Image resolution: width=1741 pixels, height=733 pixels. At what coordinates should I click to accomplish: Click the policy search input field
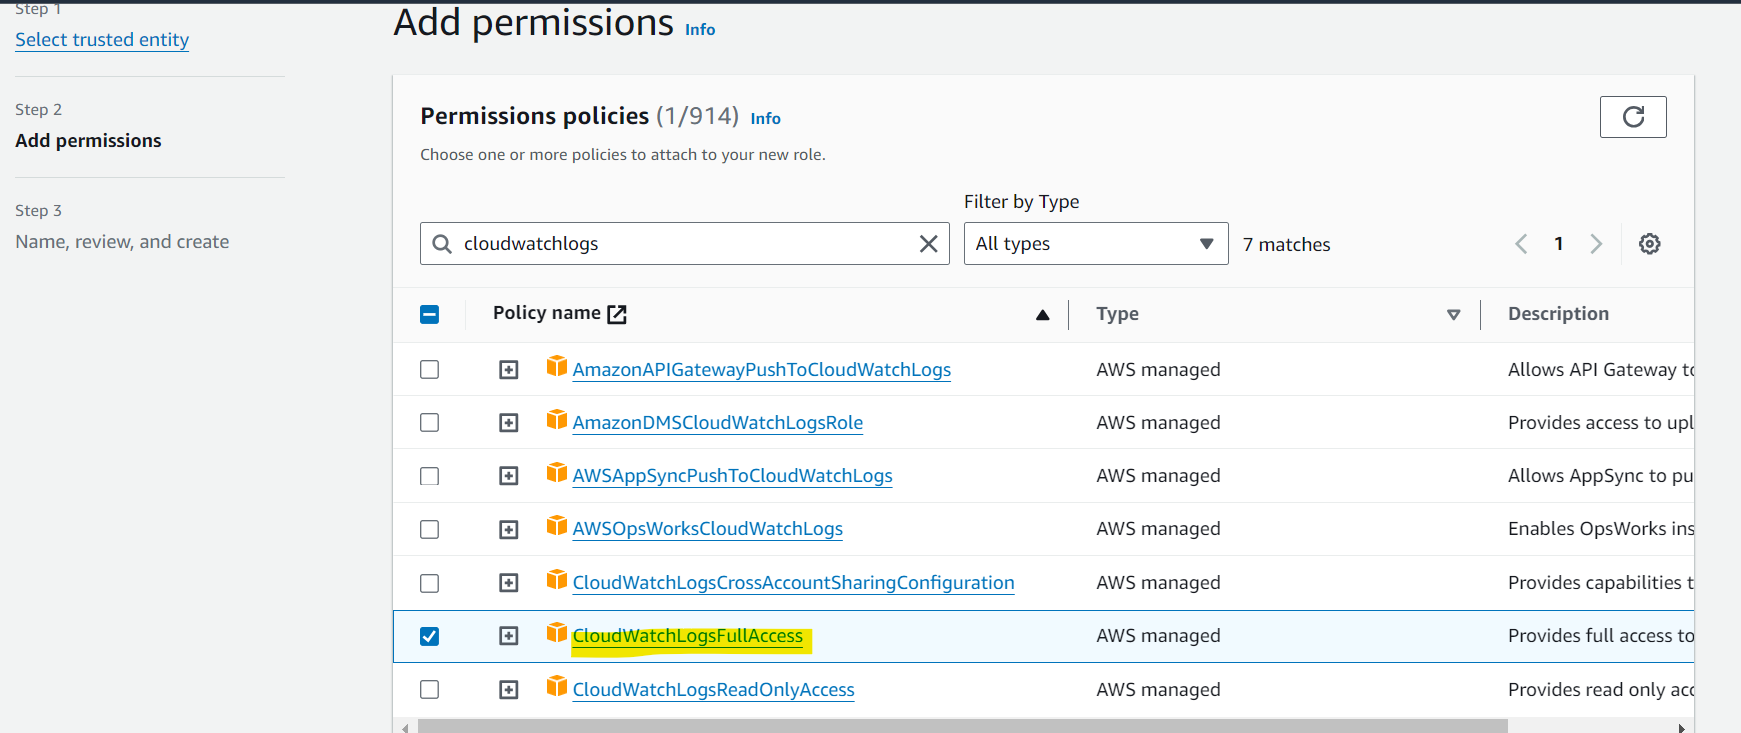point(685,244)
